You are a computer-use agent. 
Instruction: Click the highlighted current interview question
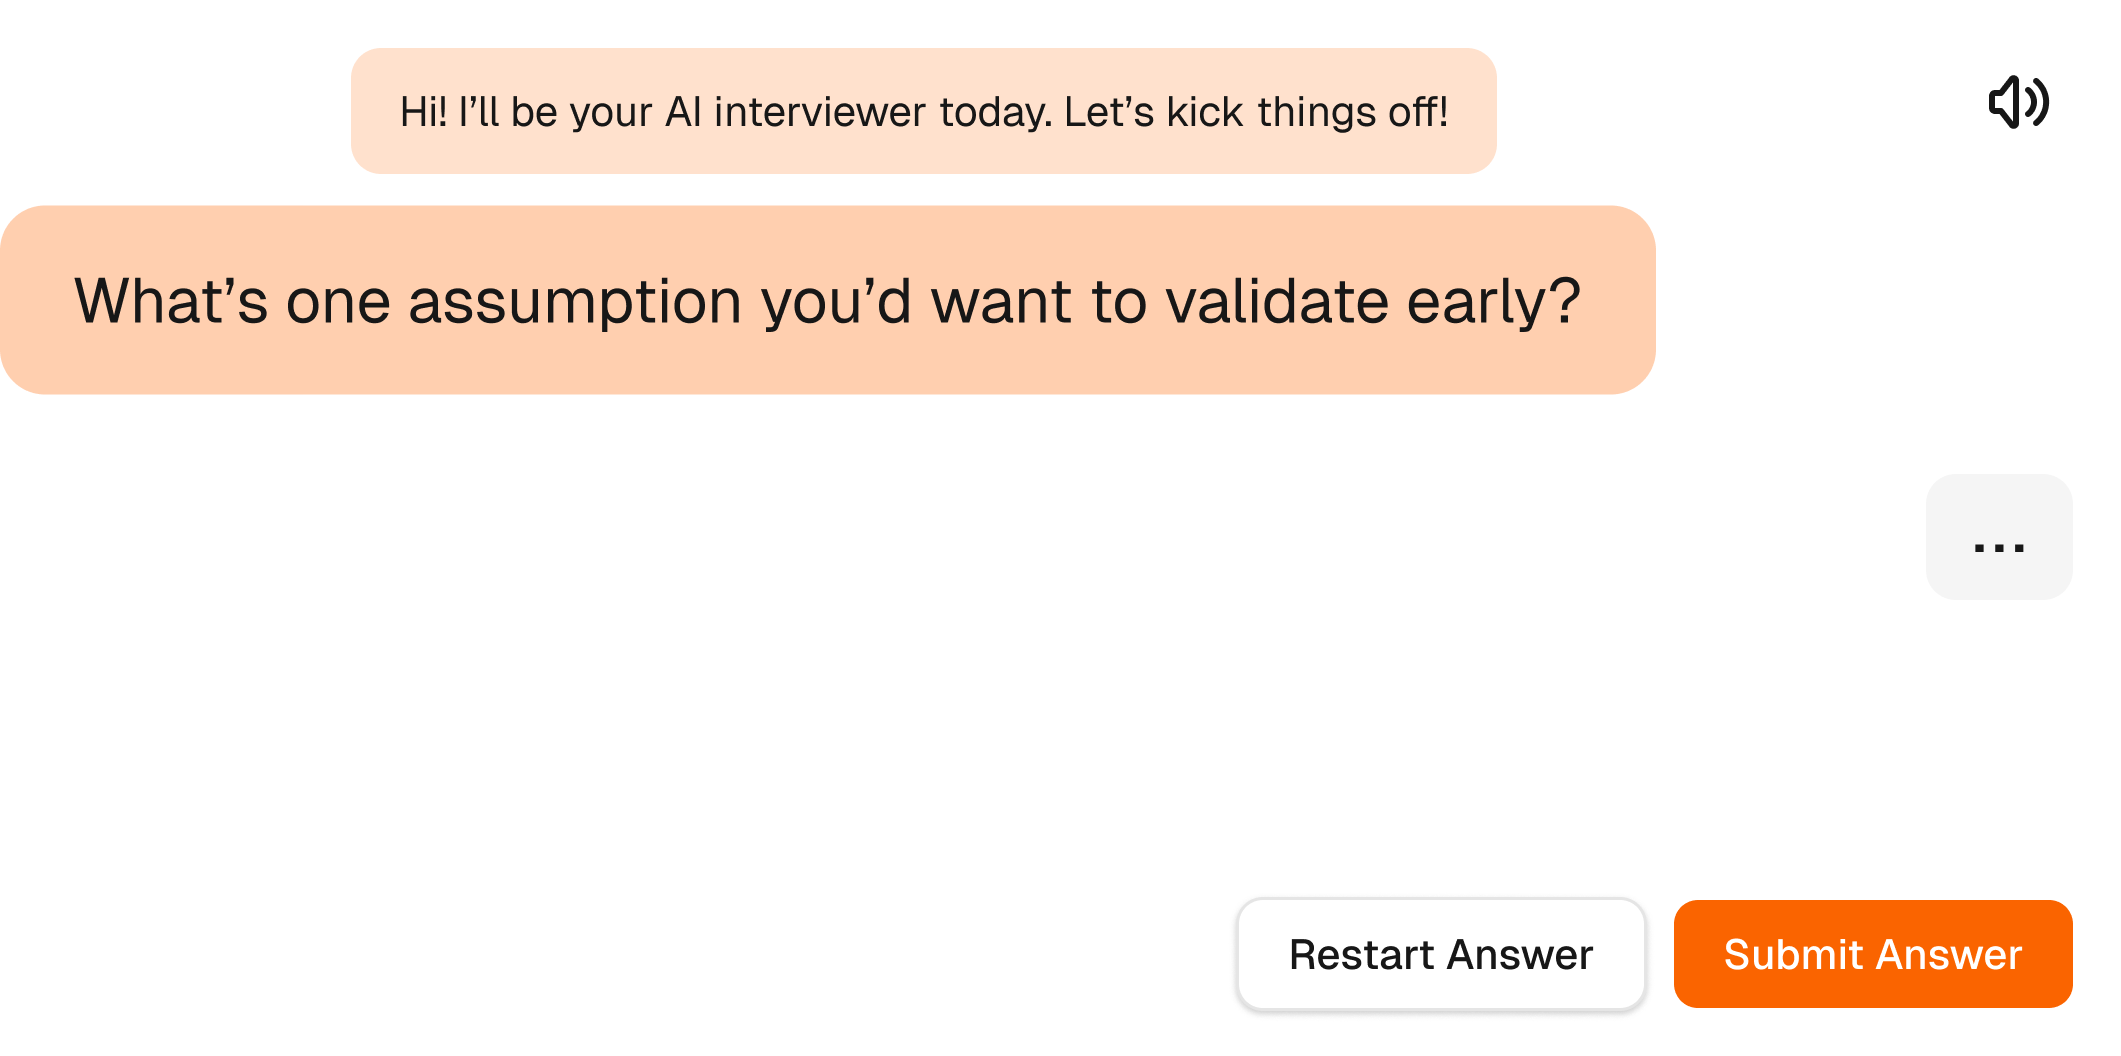(x=827, y=300)
